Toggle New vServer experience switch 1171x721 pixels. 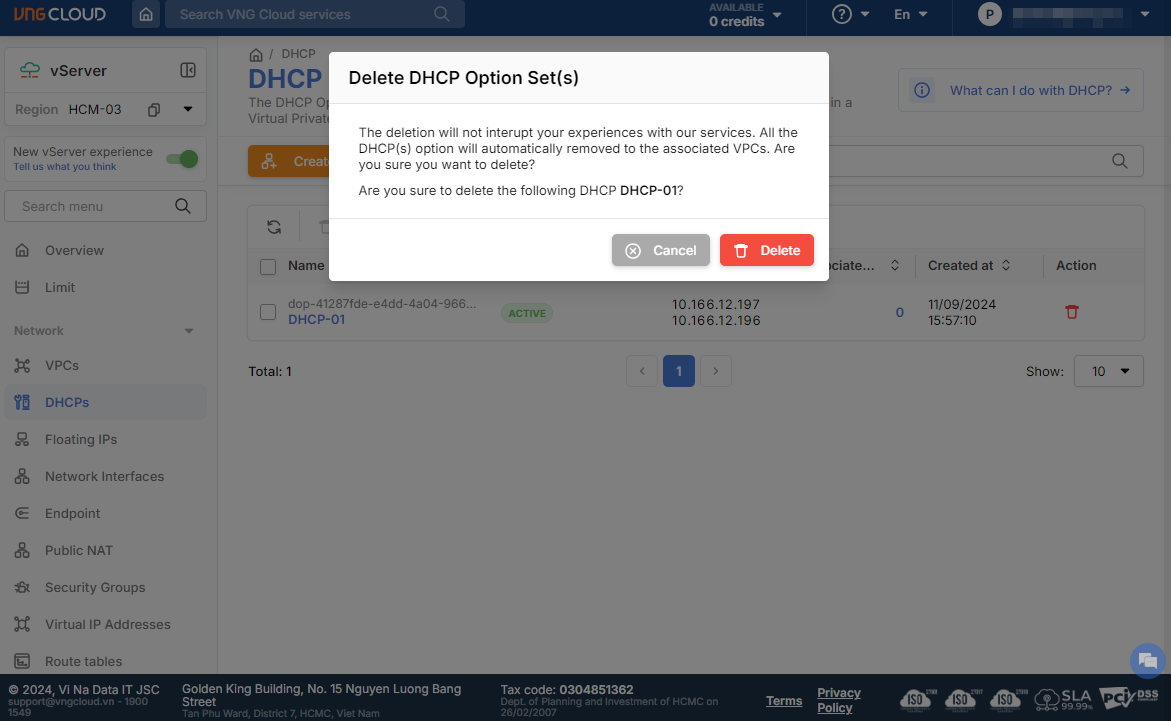(x=182, y=159)
